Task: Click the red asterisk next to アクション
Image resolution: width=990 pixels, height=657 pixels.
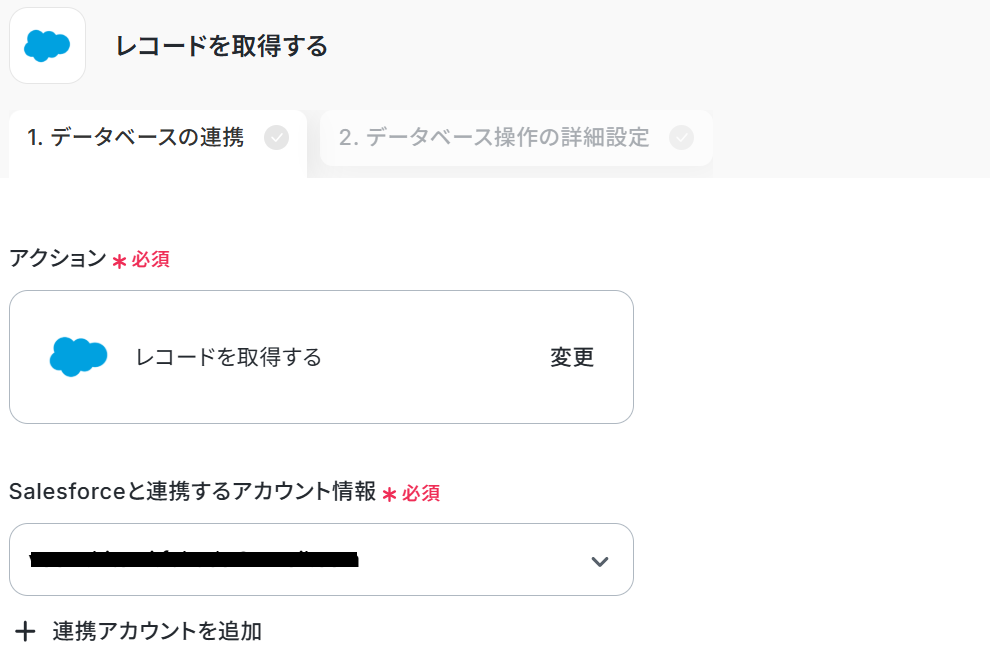Action: coord(119,260)
